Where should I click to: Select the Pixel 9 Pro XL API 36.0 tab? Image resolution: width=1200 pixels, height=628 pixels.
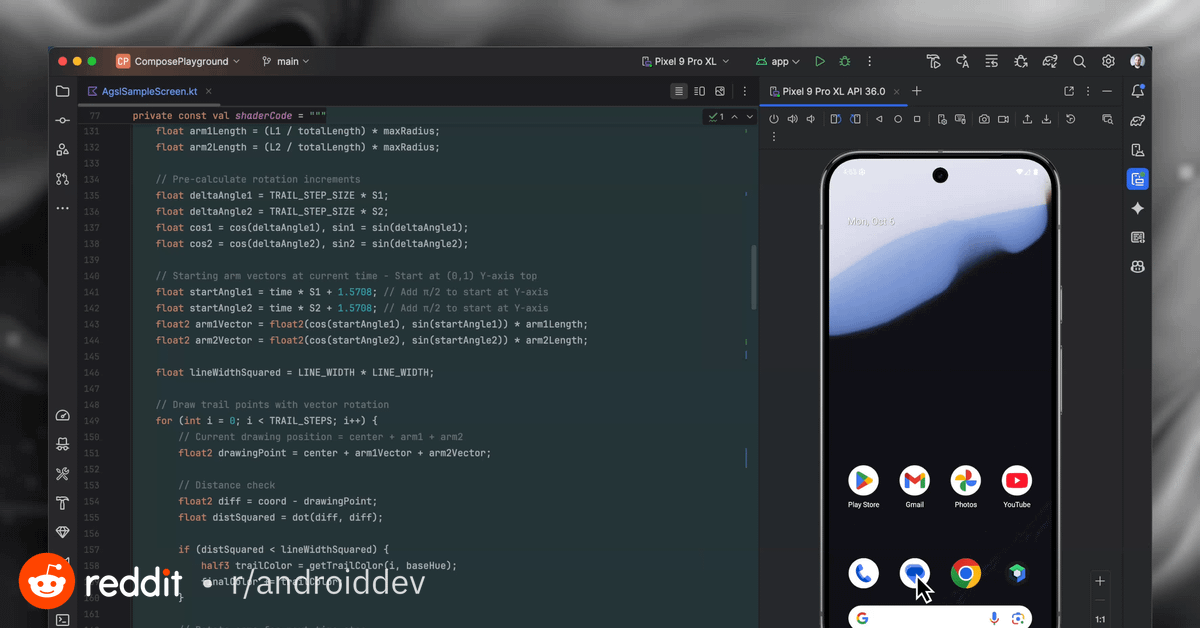point(833,91)
